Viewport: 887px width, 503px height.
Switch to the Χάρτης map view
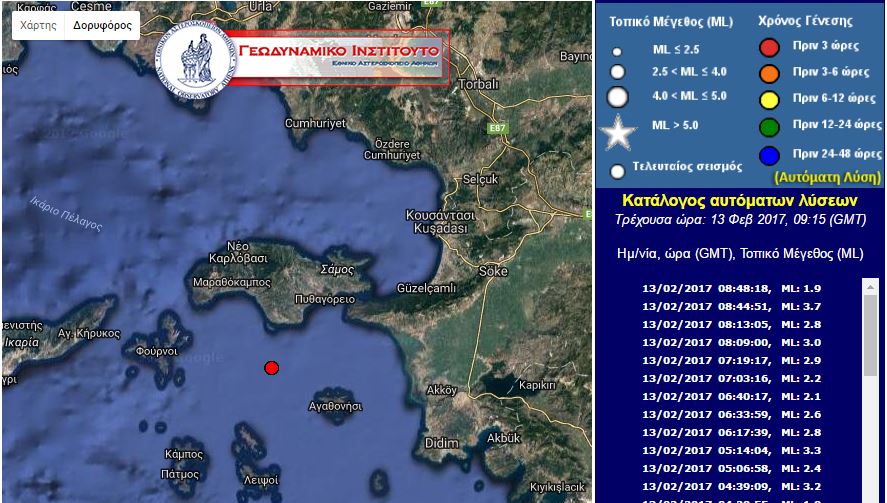click(39, 25)
